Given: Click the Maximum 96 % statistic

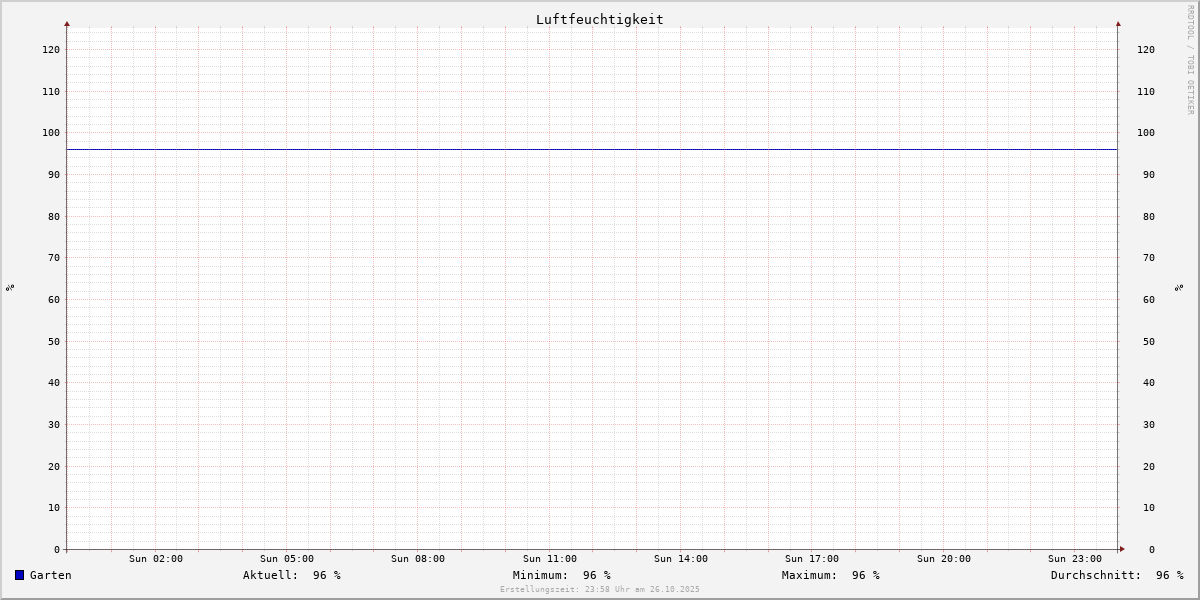Looking at the screenshot, I should (x=831, y=575).
